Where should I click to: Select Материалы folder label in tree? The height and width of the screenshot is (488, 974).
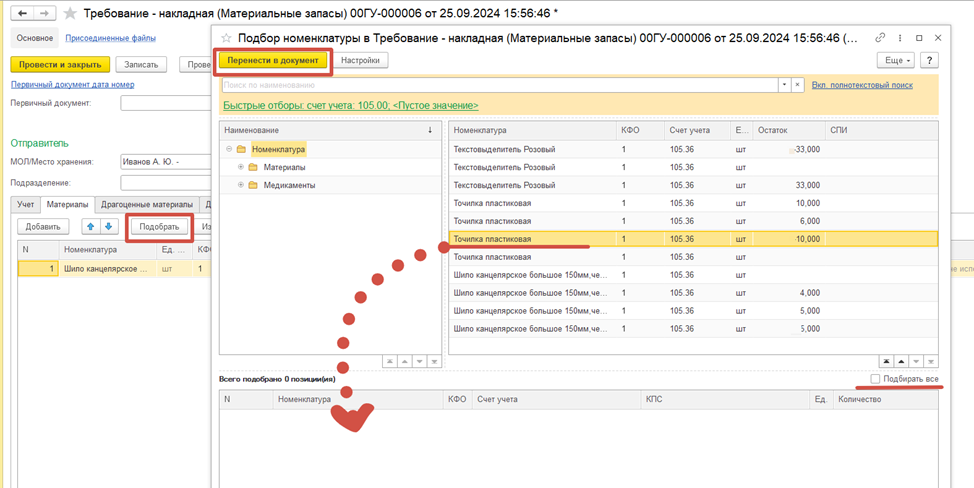pyautogui.click(x=284, y=167)
